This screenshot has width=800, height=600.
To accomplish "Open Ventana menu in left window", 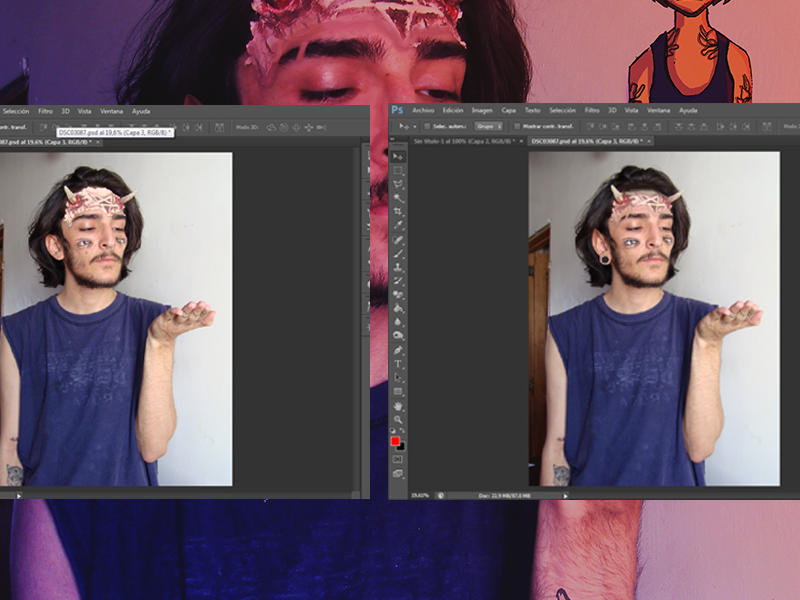I will tap(111, 111).
